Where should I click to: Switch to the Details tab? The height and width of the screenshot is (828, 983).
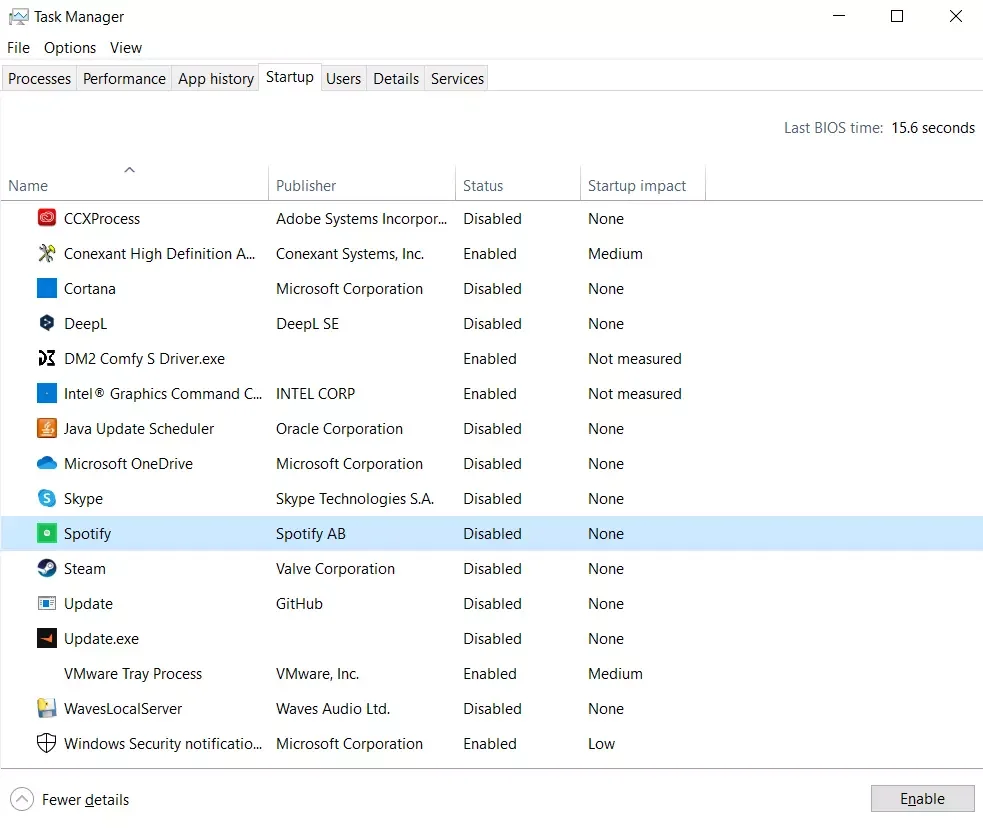[x=396, y=78]
